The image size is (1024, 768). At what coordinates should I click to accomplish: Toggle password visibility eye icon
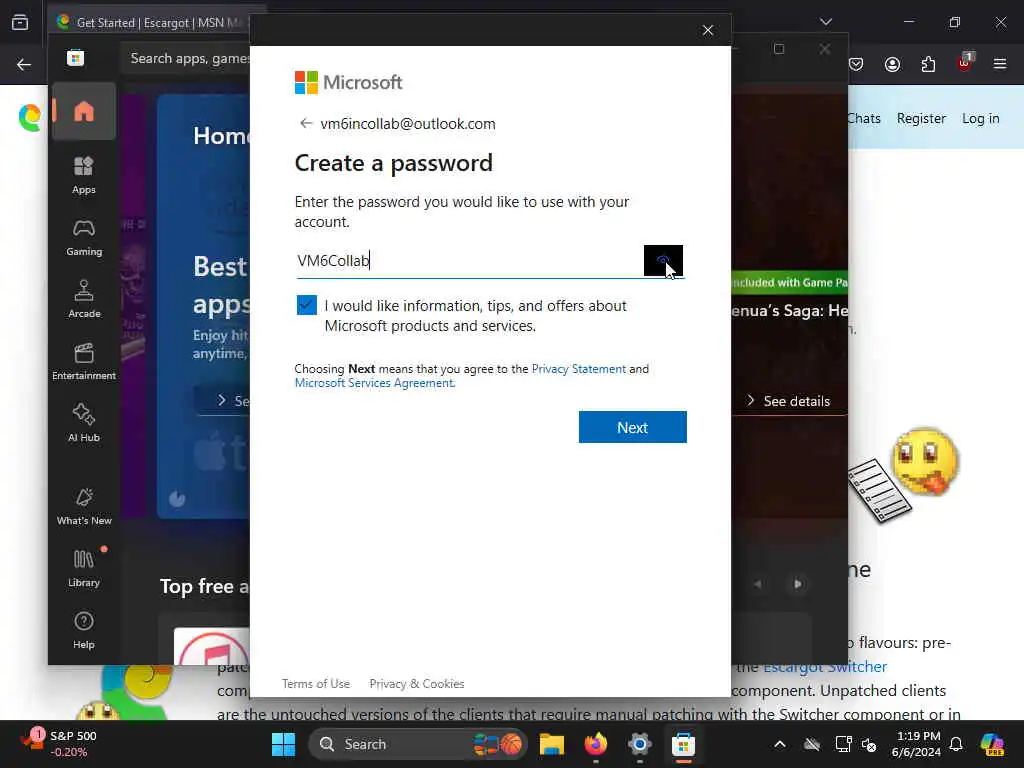[663, 261]
